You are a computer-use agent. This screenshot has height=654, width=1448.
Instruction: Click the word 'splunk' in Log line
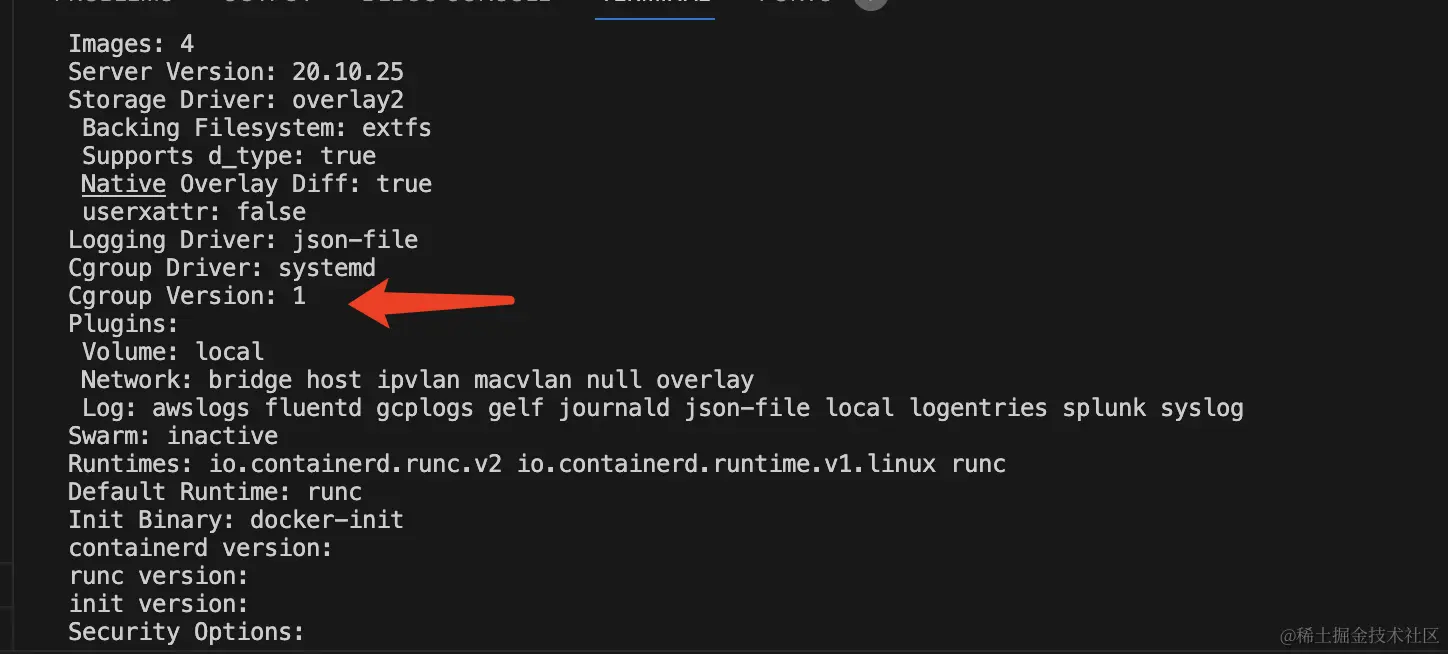click(x=1104, y=408)
